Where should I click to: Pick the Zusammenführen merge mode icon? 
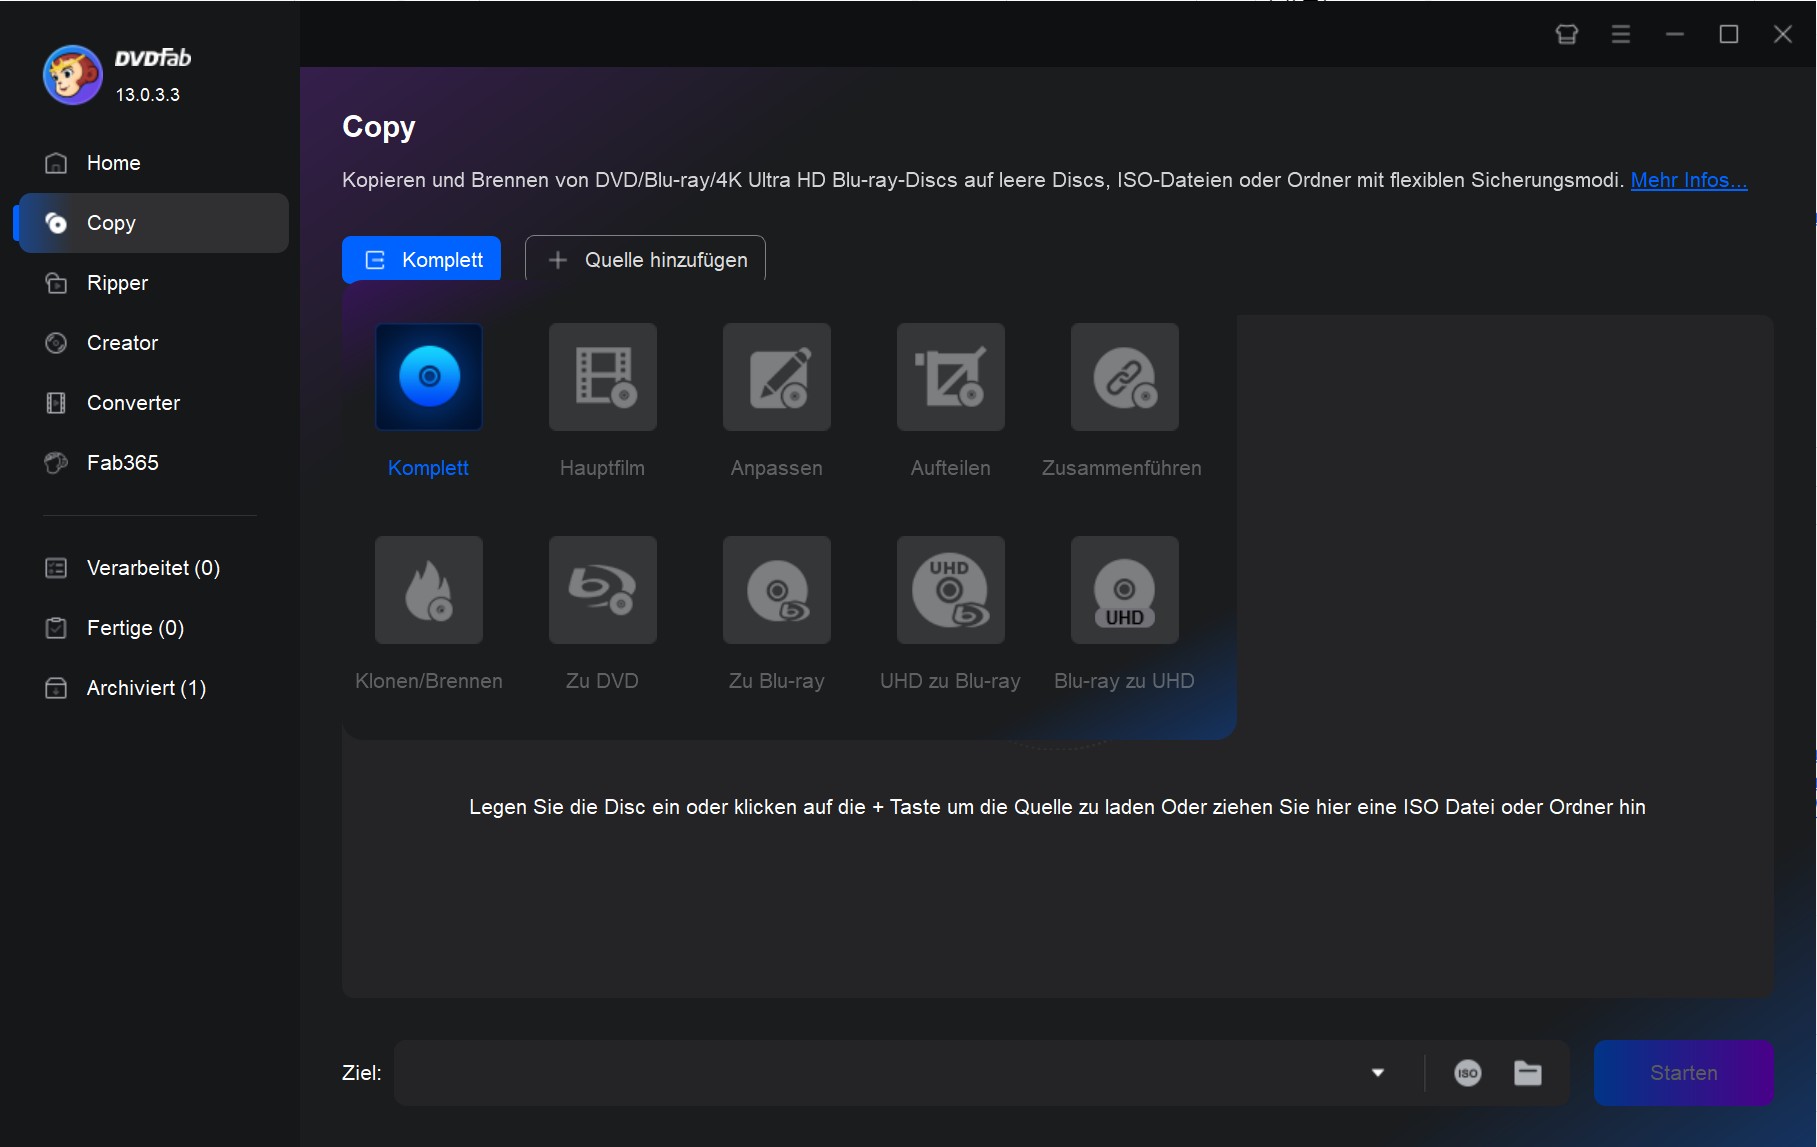pos(1124,377)
